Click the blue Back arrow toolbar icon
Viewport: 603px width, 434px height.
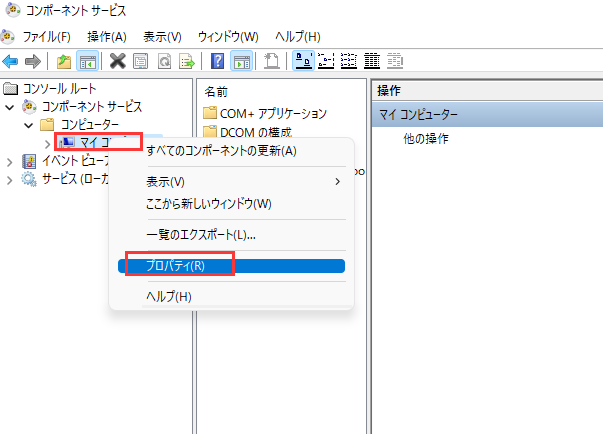(x=10, y=61)
